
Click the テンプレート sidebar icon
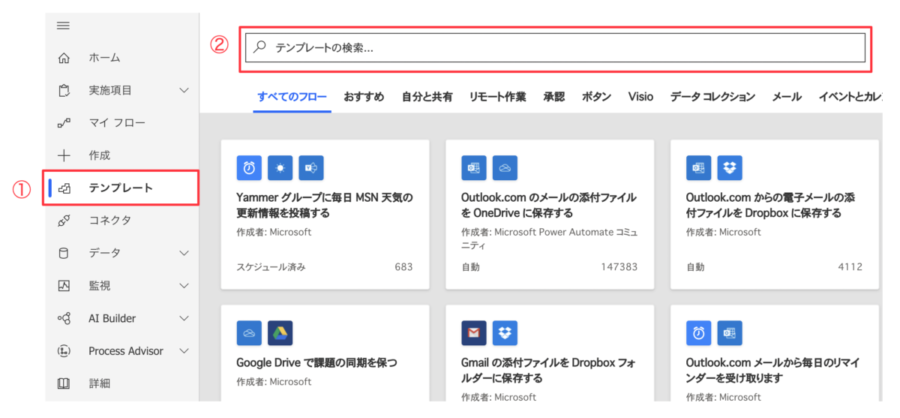pyautogui.click(x=65, y=188)
